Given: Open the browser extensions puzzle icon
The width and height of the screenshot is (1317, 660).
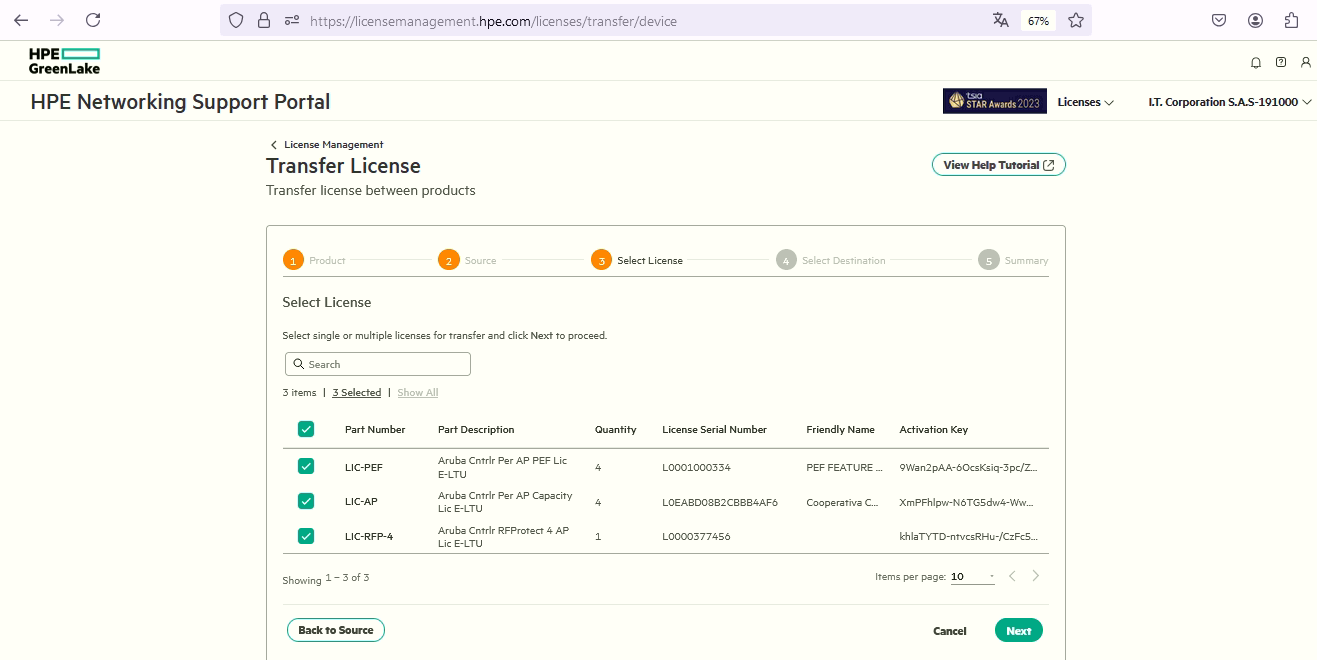Looking at the screenshot, I should click(x=1292, y=20).
